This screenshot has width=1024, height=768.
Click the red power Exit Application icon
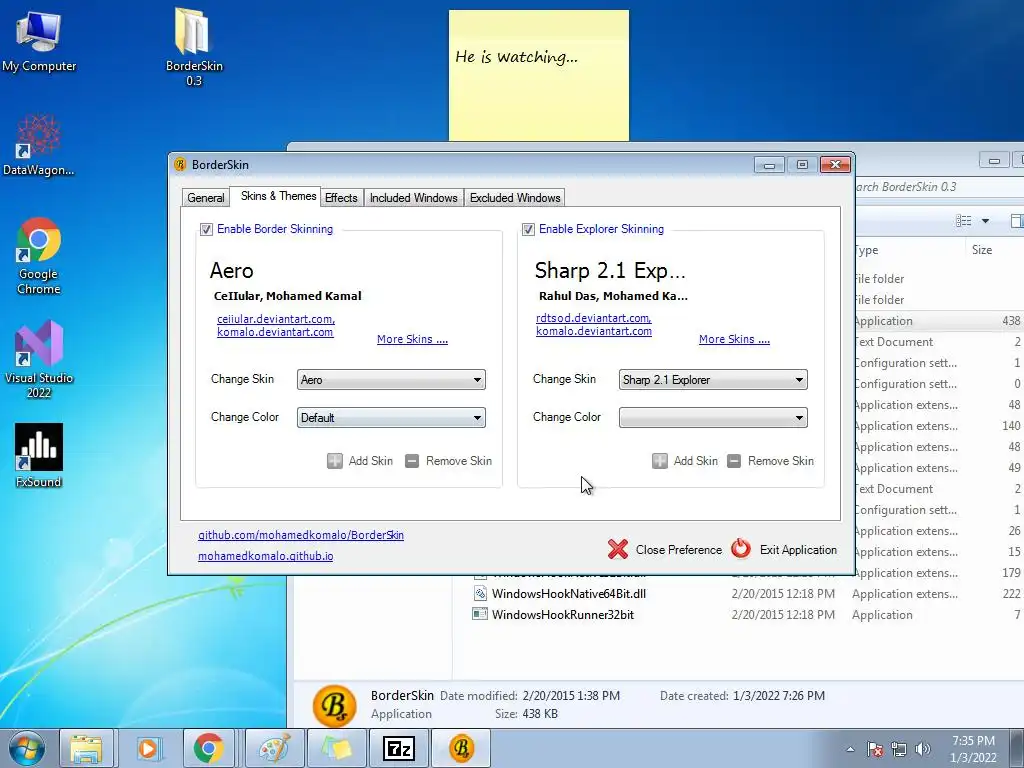click(x=741, y=549)
